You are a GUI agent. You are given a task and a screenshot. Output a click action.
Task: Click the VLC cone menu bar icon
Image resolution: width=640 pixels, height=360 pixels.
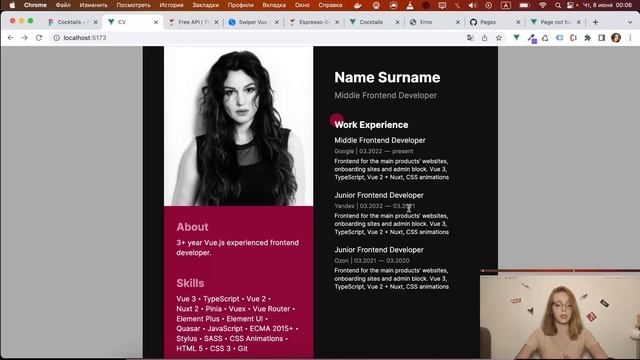[x=409, y=5]
